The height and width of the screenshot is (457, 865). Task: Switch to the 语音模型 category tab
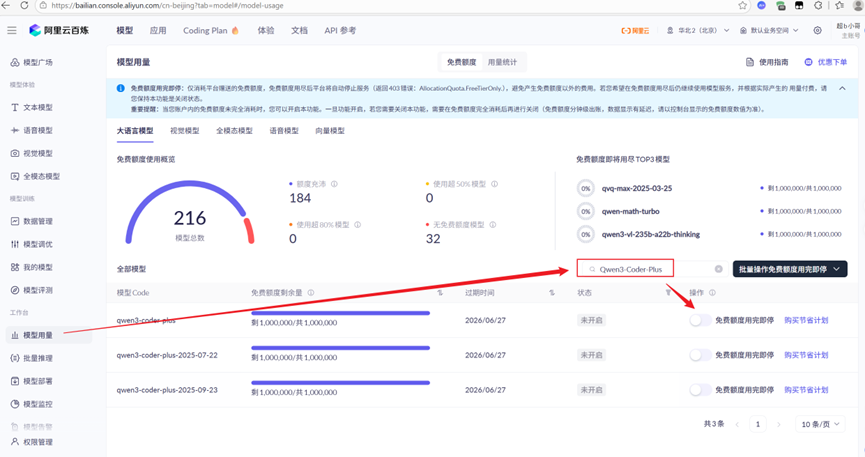click(x=284, y=131)
